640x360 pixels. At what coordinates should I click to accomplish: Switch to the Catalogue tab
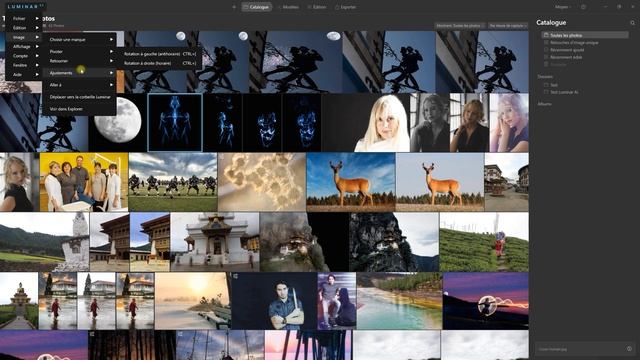click(x=256, y=7)
